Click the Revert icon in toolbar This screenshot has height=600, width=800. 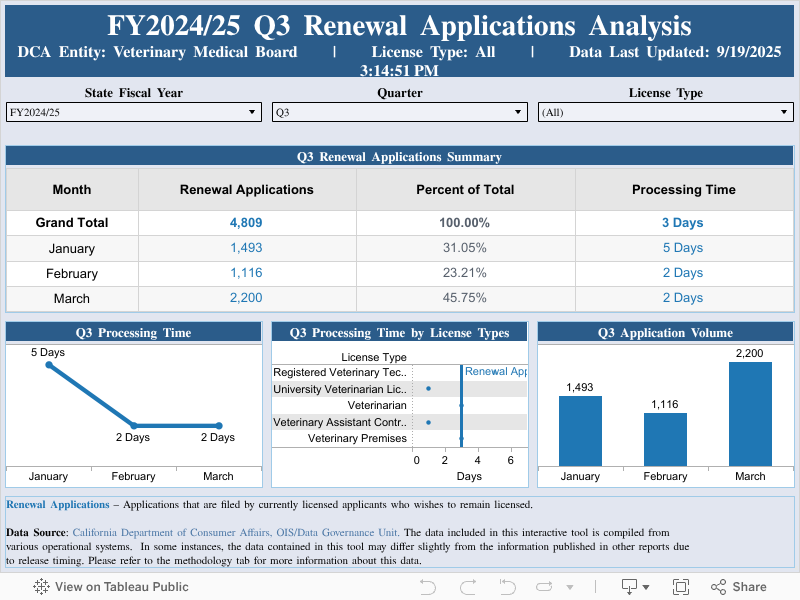point(507,587)
